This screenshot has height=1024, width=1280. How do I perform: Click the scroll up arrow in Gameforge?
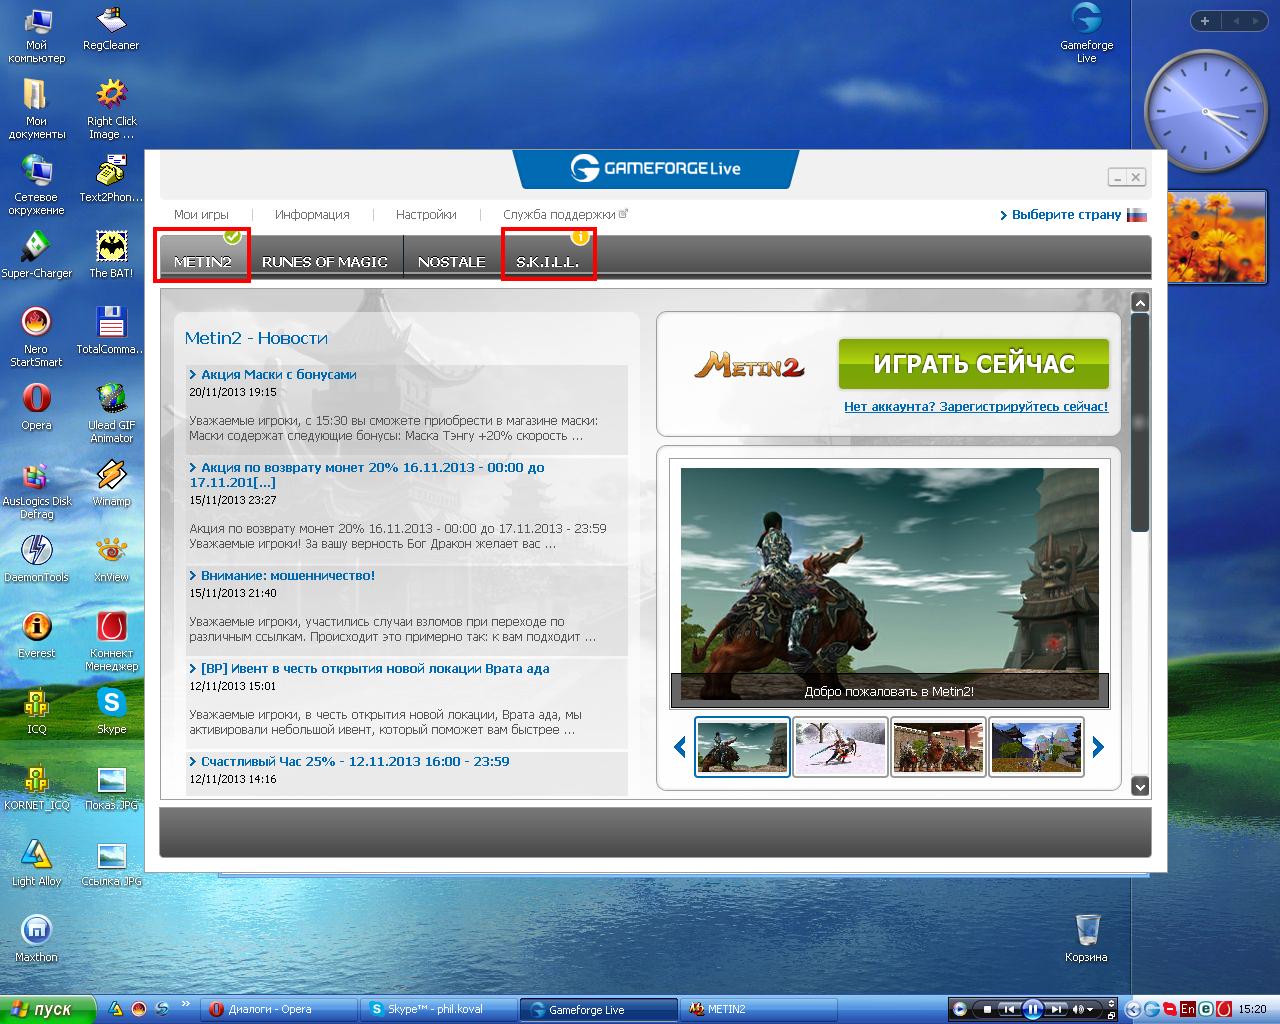(1140, 302)
